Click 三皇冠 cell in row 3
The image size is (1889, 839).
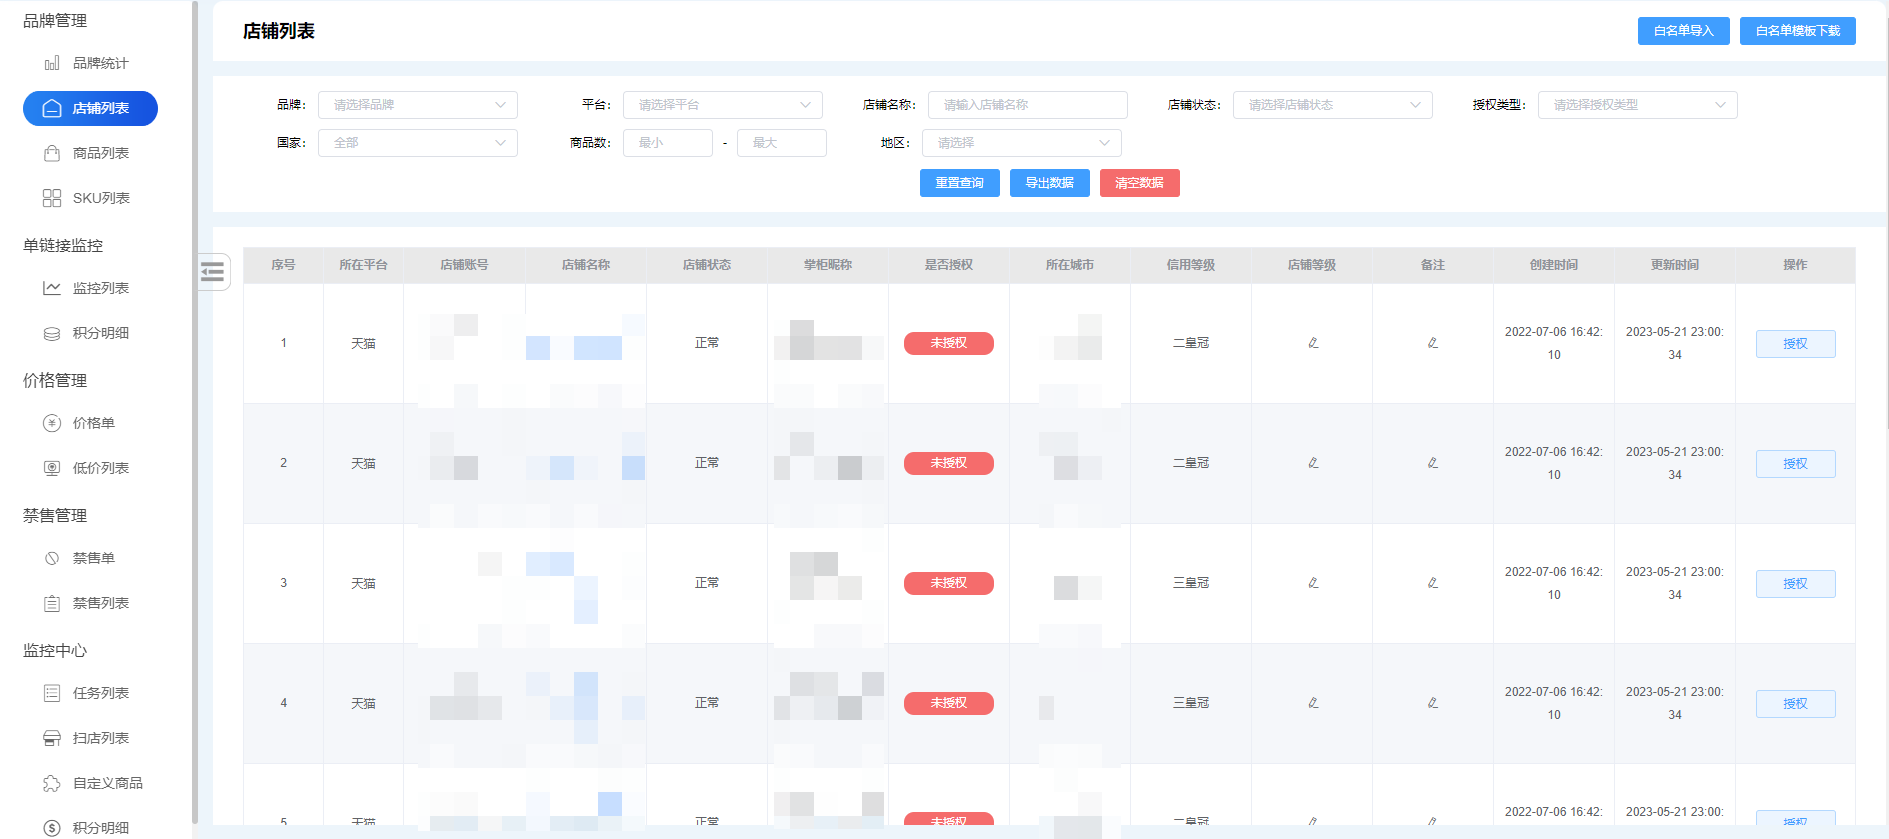coord(1191,583)
